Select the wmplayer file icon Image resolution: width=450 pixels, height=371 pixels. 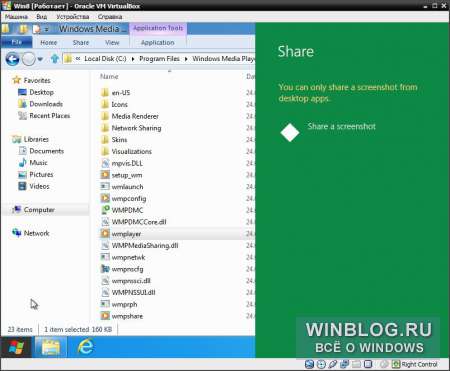(105, 234)
